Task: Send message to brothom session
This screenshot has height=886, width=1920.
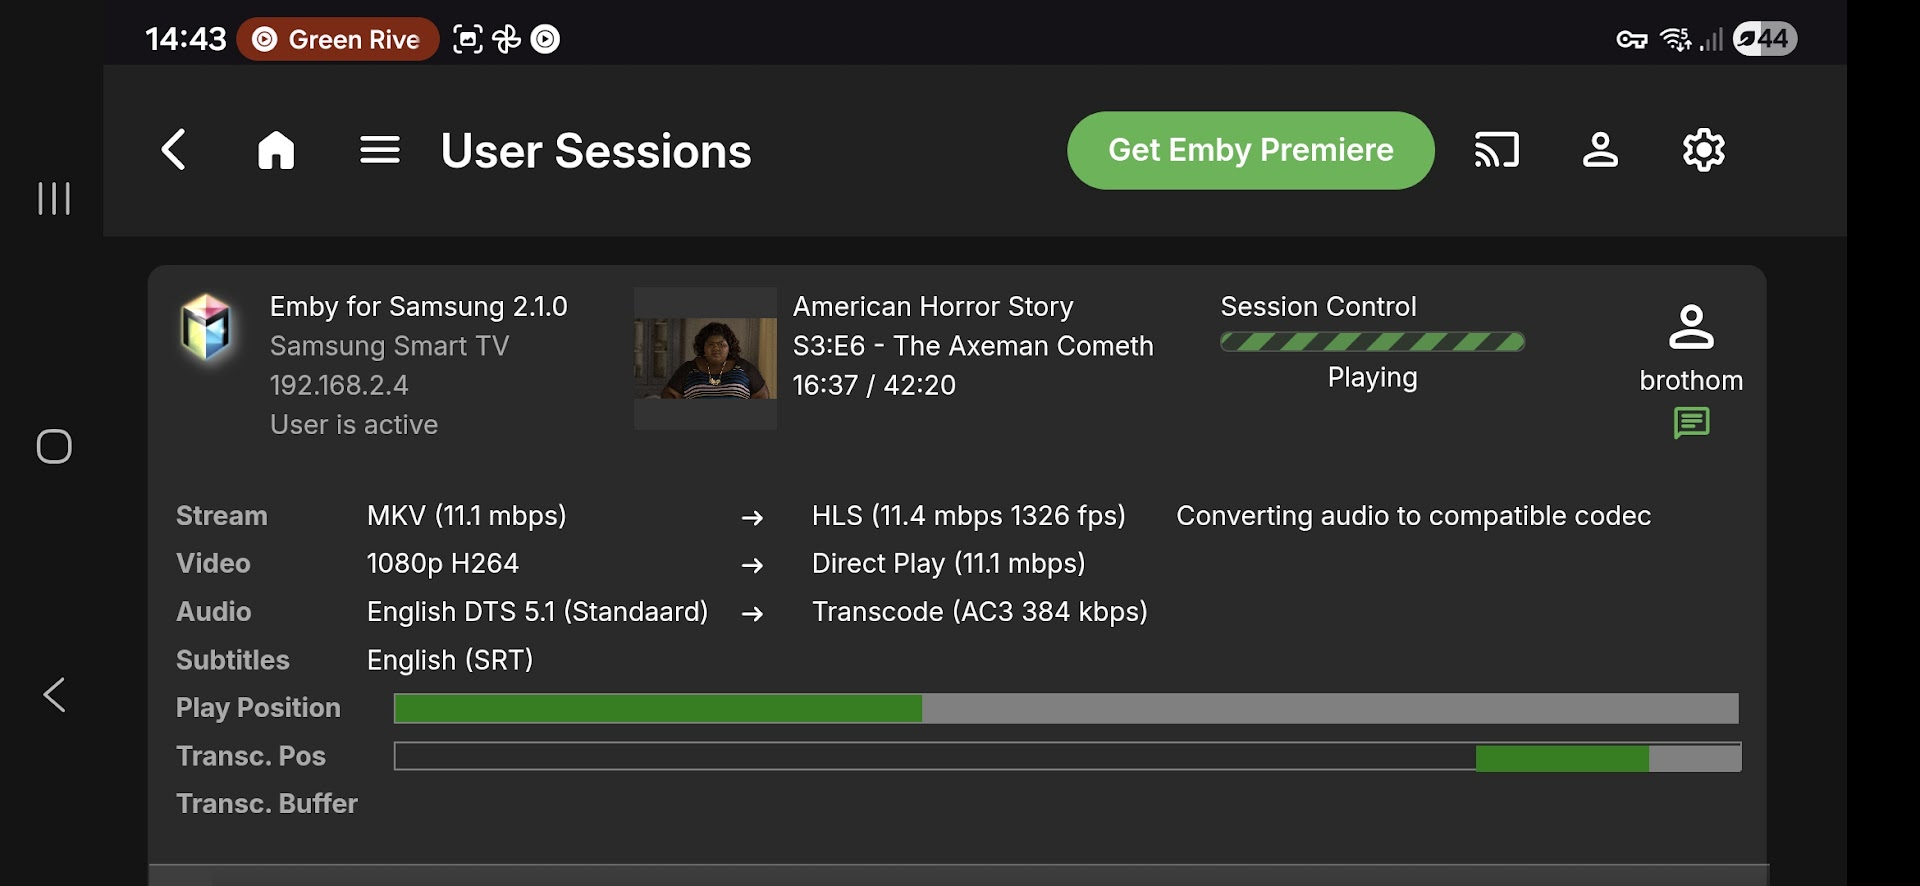Action: click(x=1691, y=423)
